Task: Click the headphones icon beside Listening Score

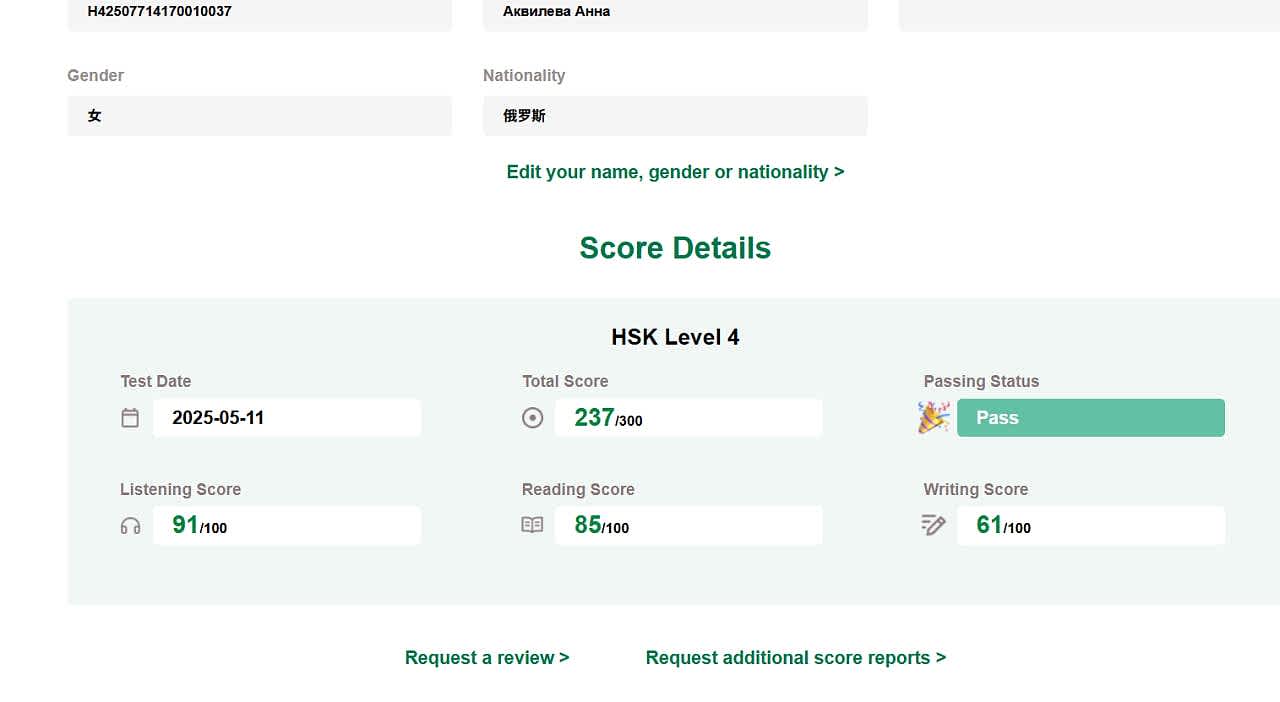Action: [x=130, y=526]
